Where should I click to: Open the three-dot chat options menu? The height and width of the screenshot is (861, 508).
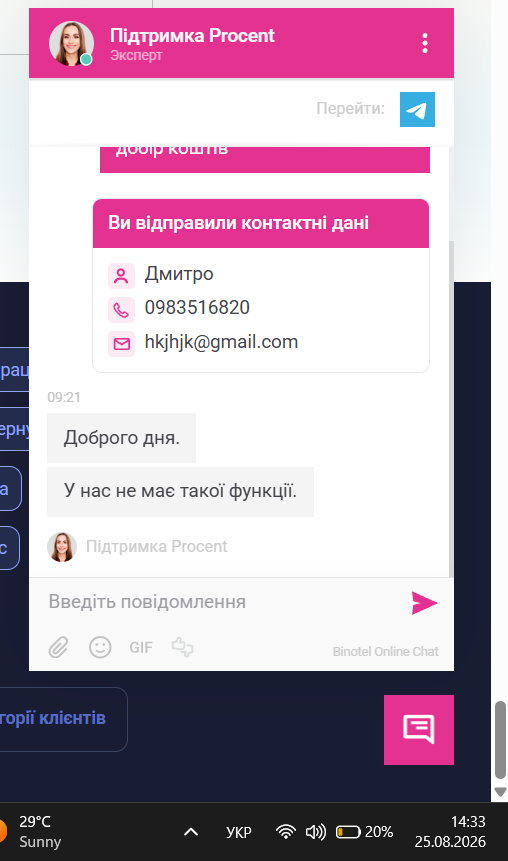pos(425,43)
